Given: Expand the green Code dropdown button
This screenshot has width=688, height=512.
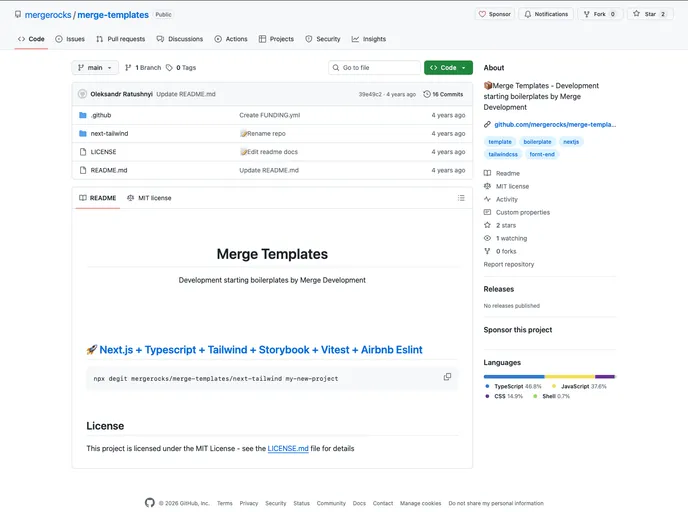Looking at the screenshot, I should (x=448, y=68).
